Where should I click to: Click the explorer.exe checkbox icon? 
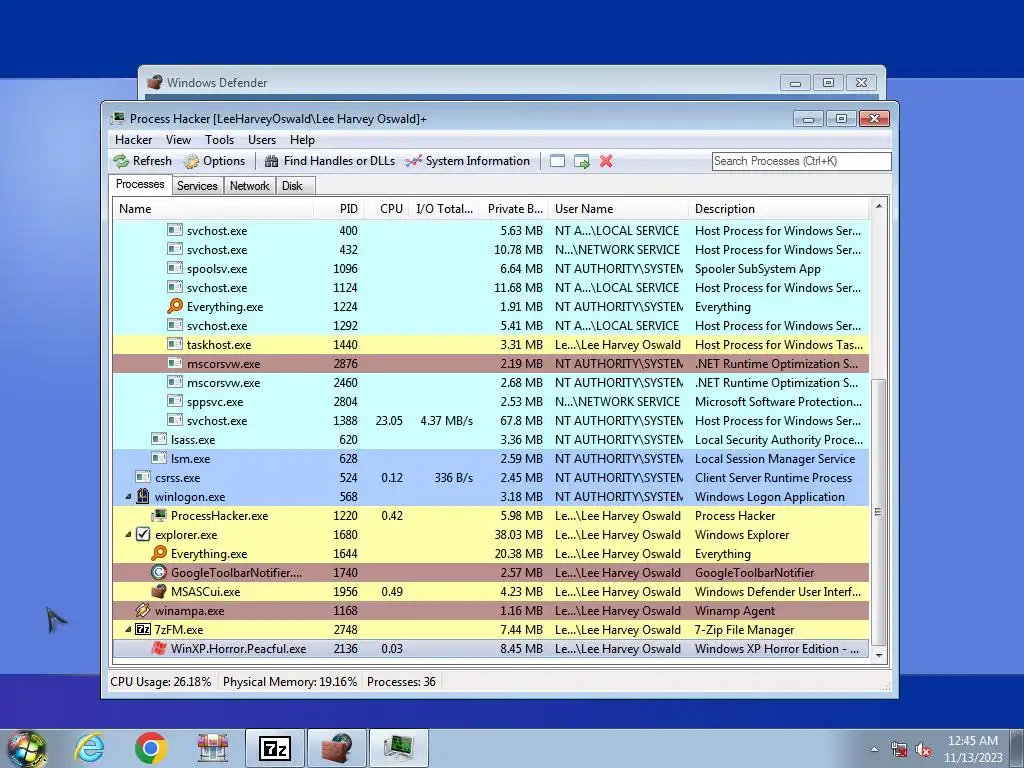click(x=143, y=534)
